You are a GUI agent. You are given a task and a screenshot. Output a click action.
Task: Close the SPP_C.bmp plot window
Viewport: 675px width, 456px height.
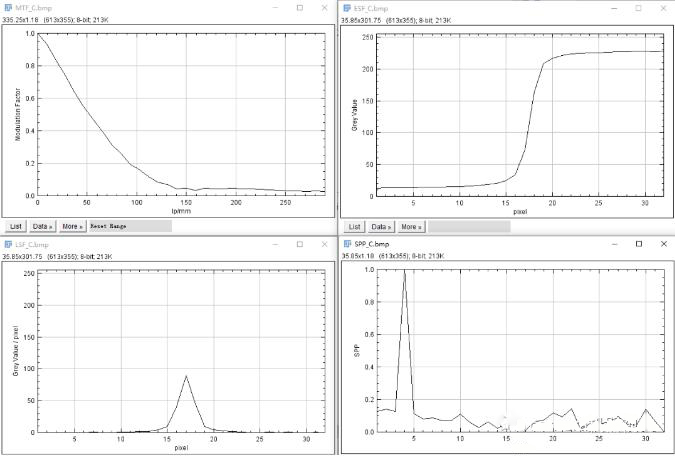tap(663, 244)
